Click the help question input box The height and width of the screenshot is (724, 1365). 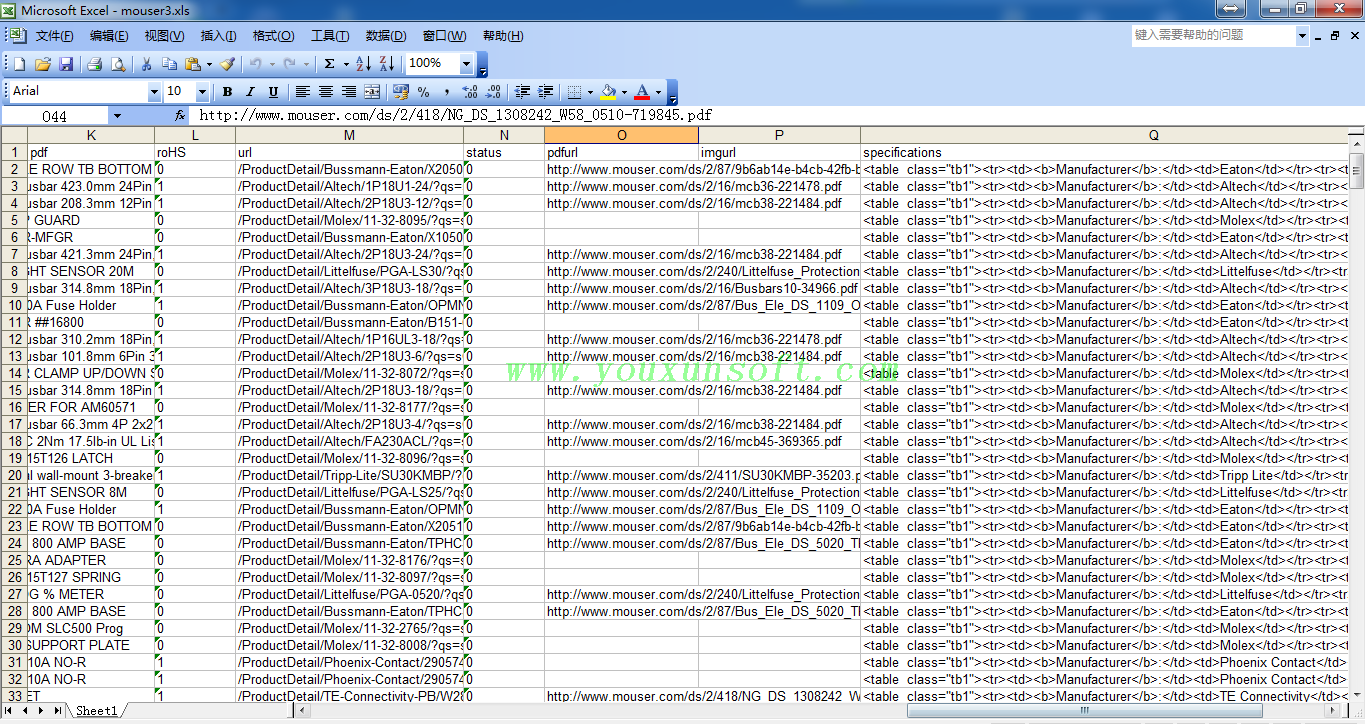(x=1214, y=36)
